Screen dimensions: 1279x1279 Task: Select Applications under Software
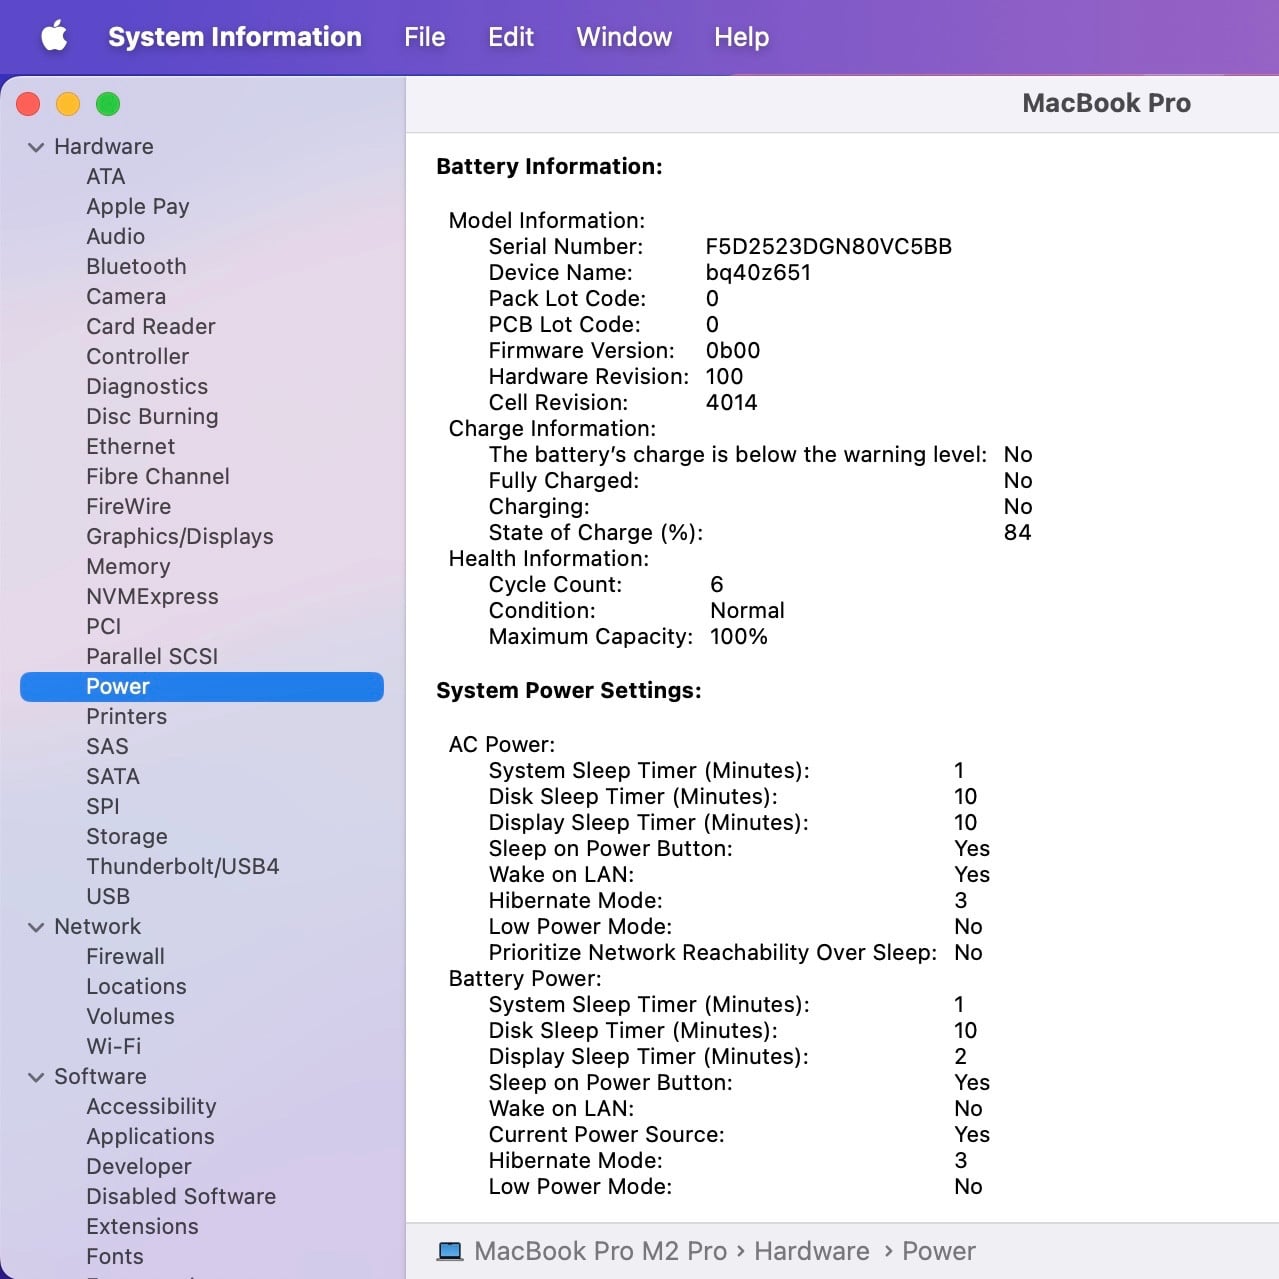tap(150, 1136)
